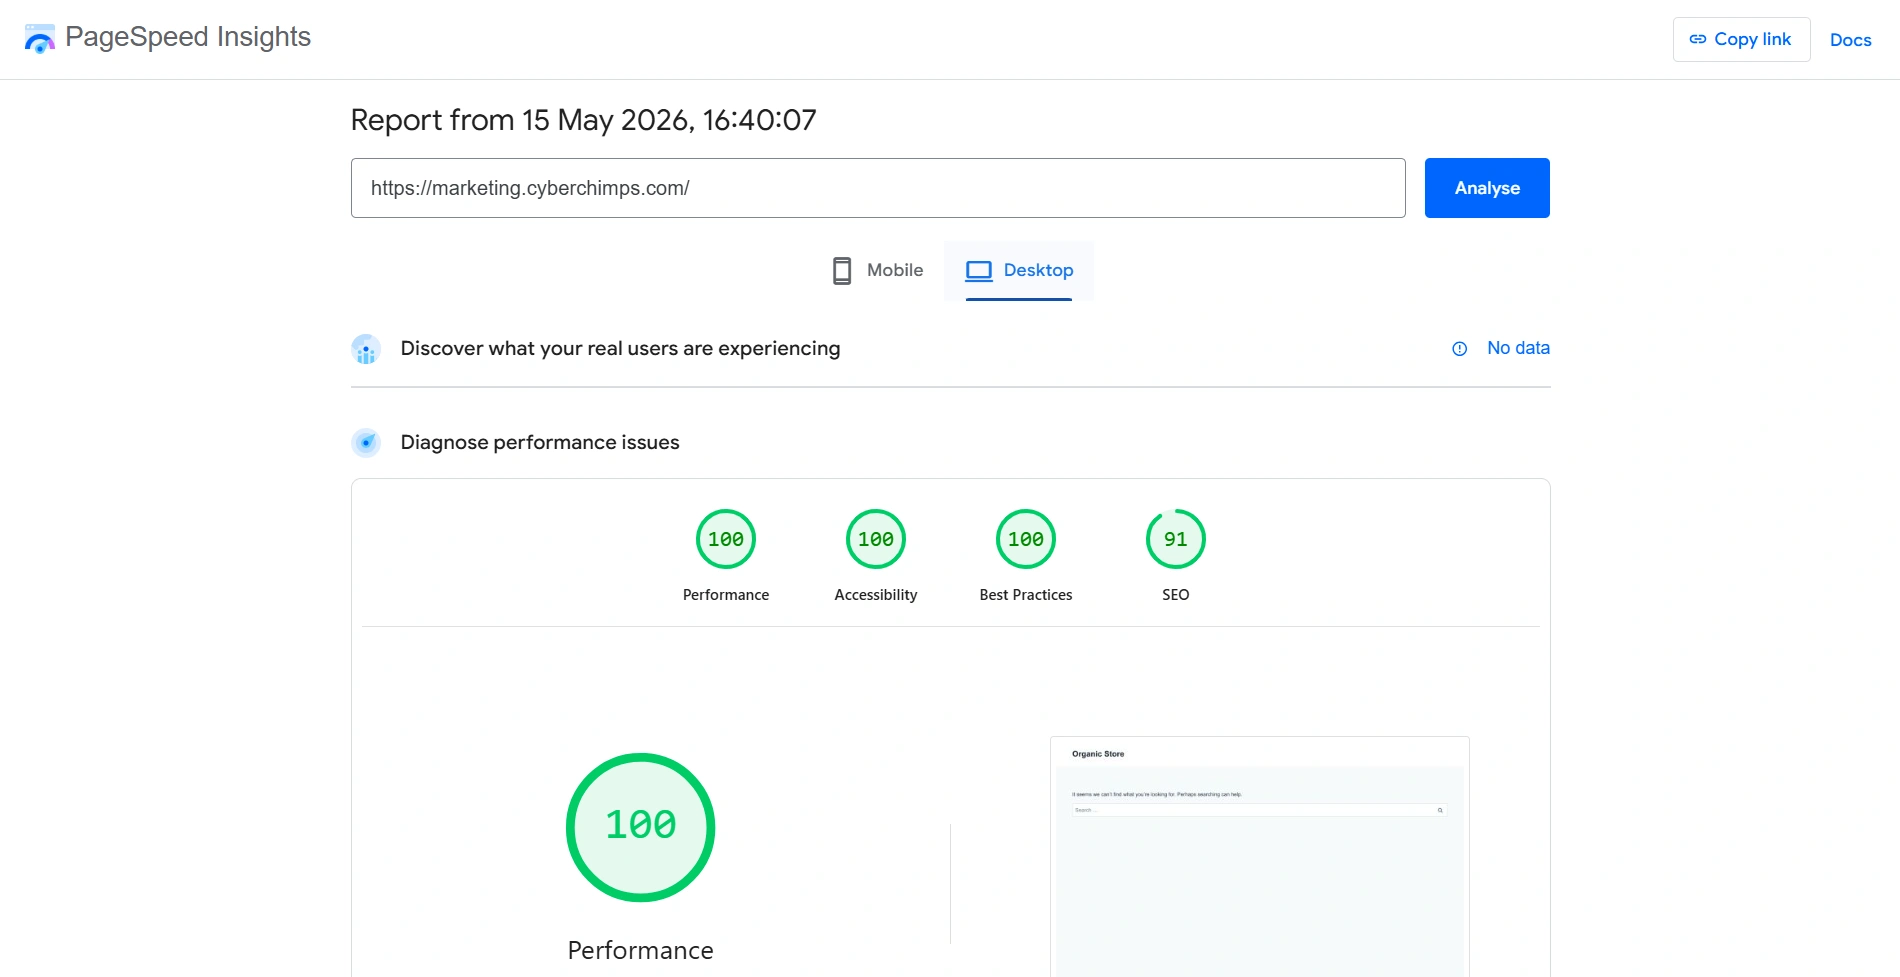The width and height of the screenshot is (1900, 977).
Task: Select the Desktop tab
Action: [1019, 270]
